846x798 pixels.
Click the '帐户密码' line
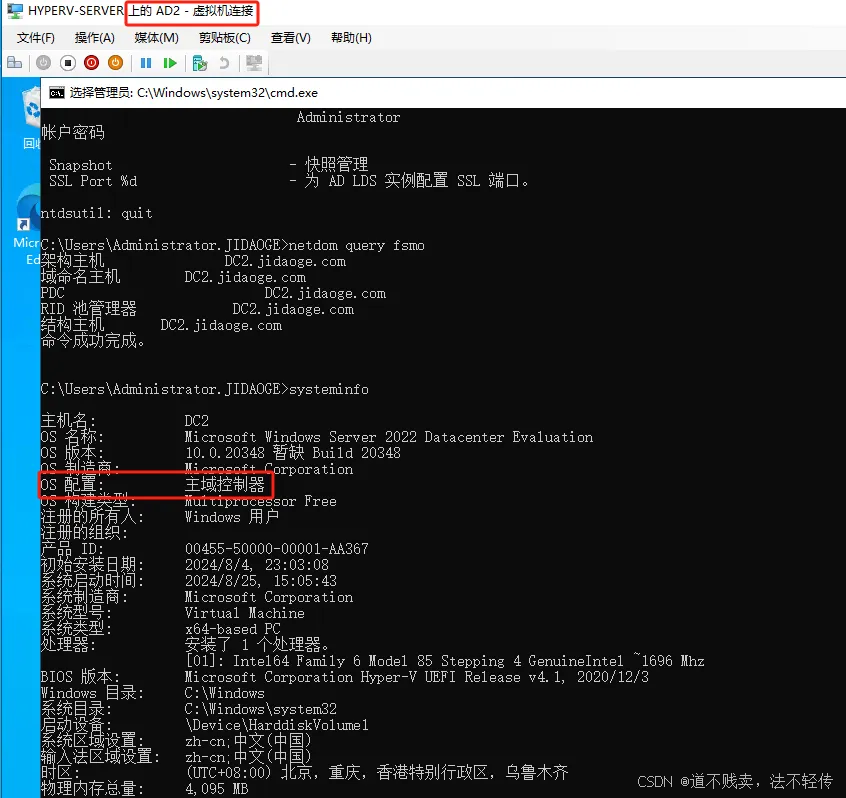[x=73, y=132]
